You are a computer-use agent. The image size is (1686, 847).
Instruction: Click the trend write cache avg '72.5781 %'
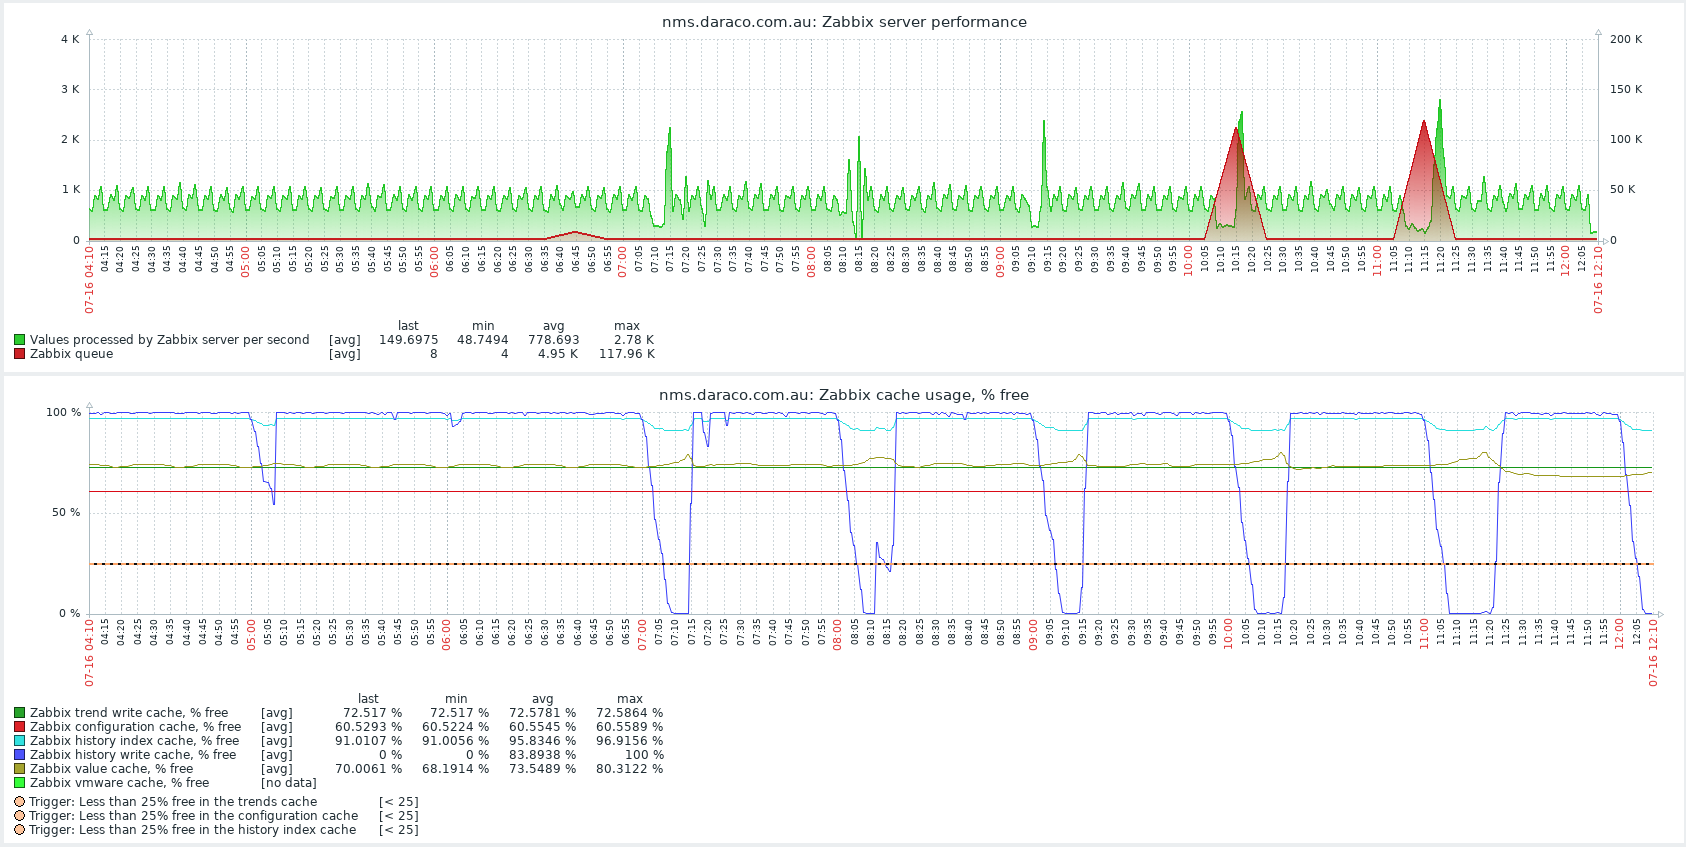(x=542, y=713)
